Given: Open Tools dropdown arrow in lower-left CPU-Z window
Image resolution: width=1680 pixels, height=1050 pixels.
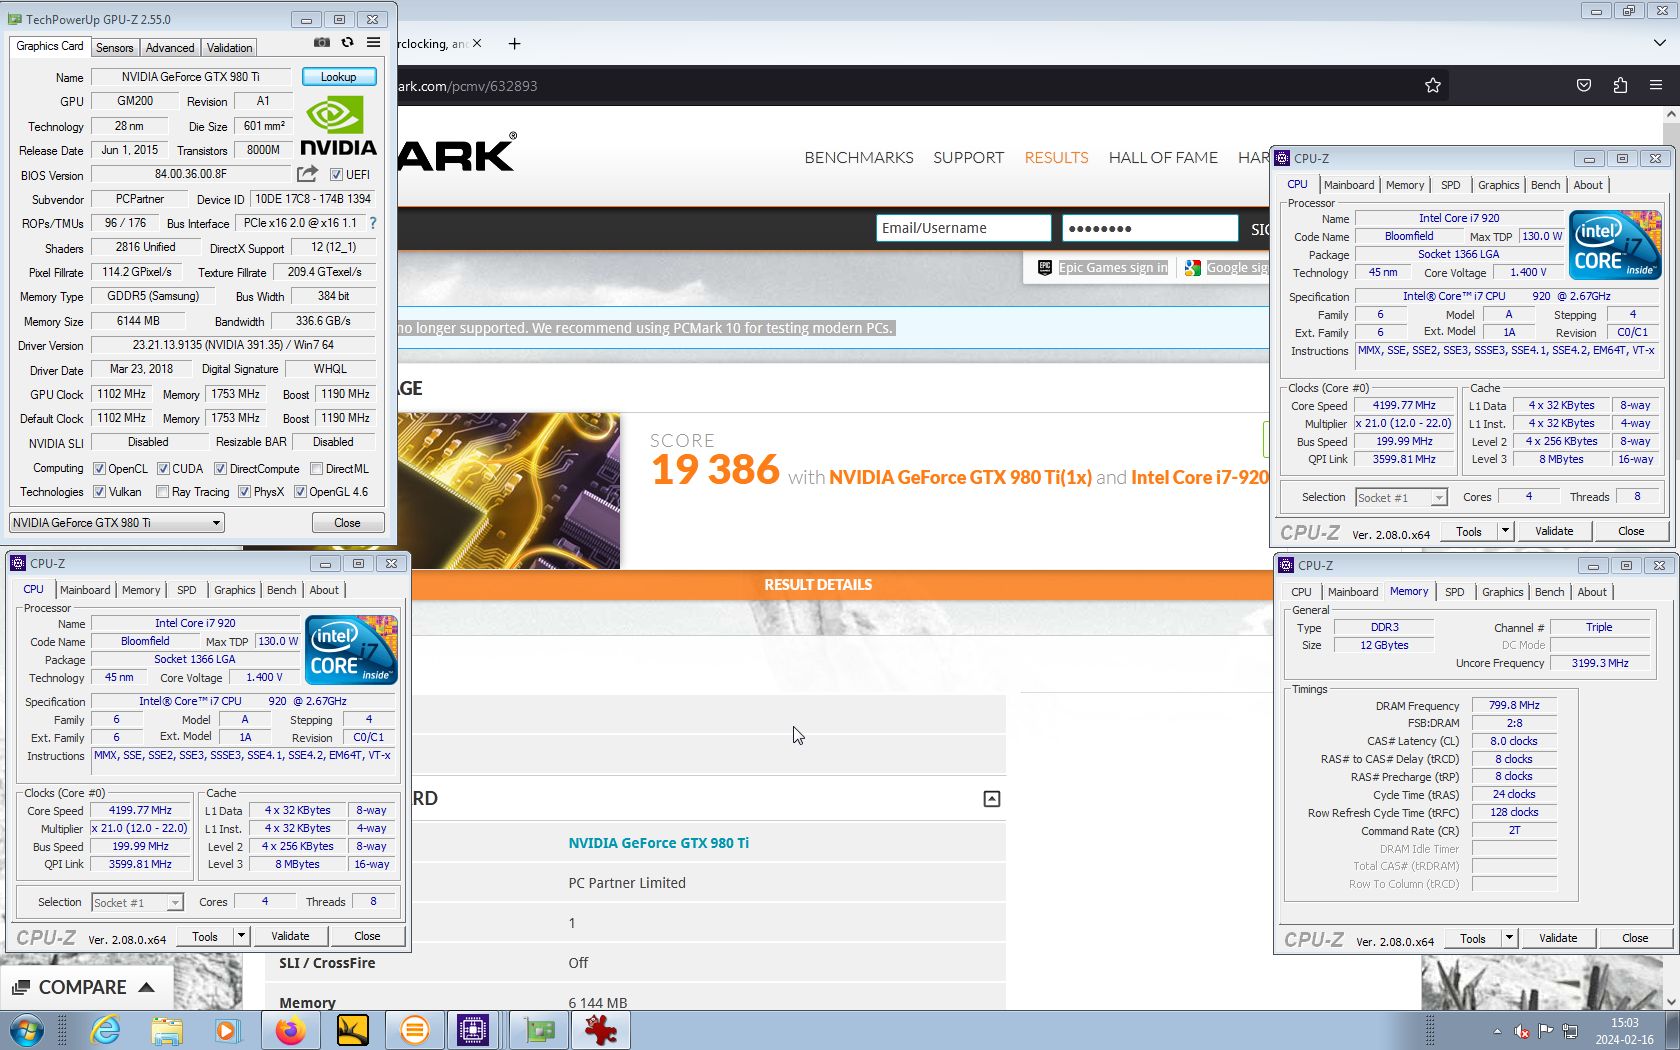Looking at the screenshot, I should pos(241,936).
